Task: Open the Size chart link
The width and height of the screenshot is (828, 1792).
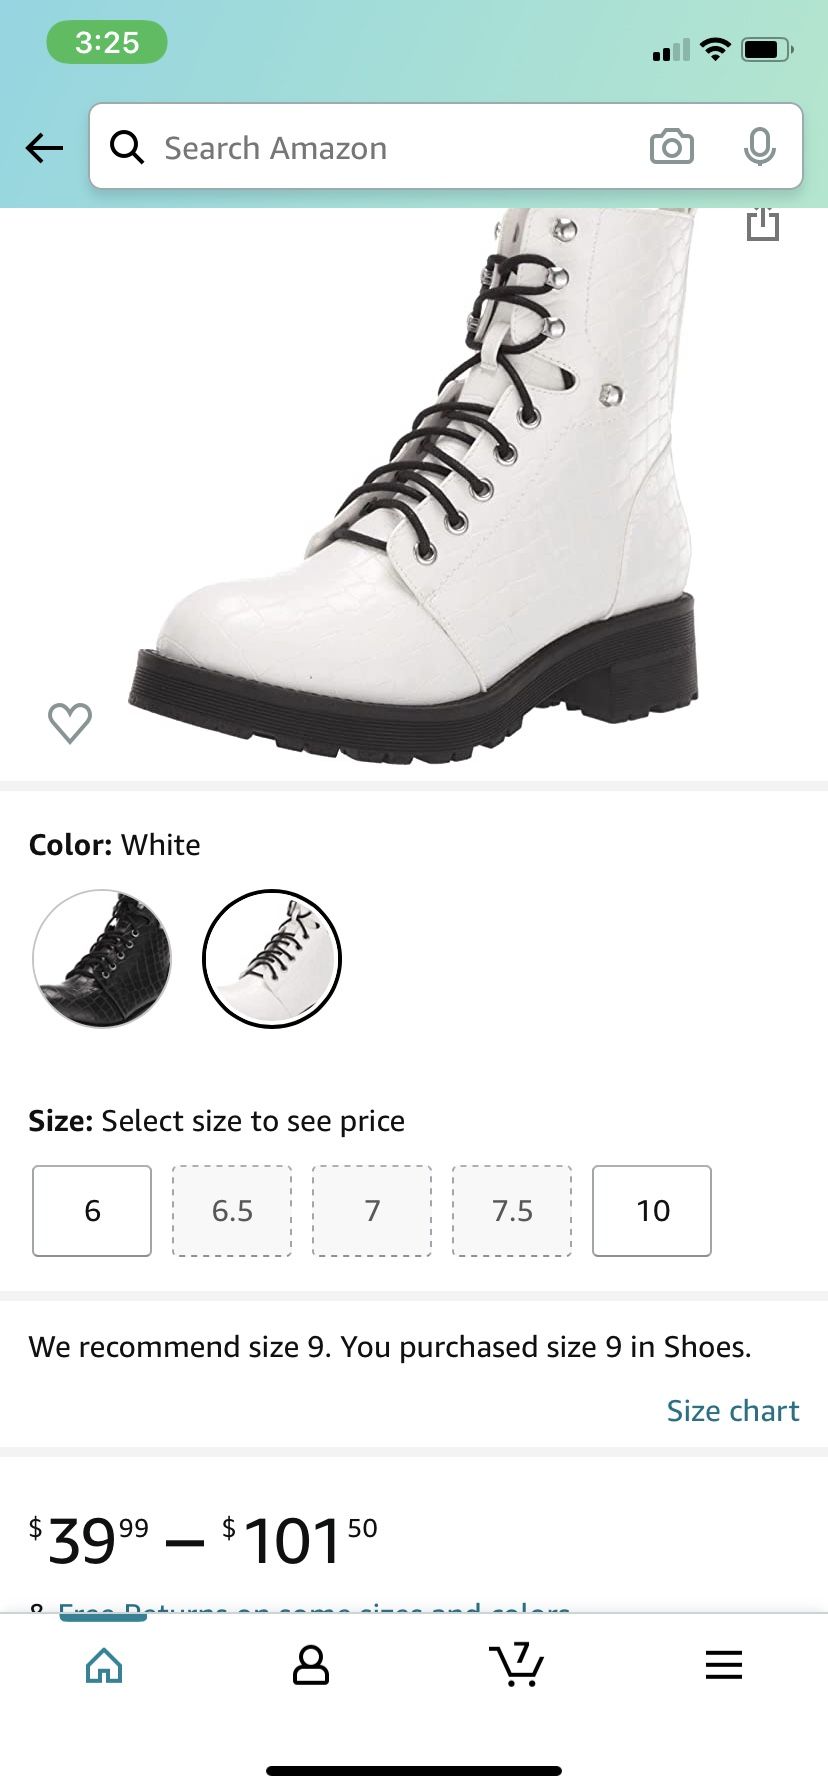Action: pyautogui.click(x=732, y=1410)
